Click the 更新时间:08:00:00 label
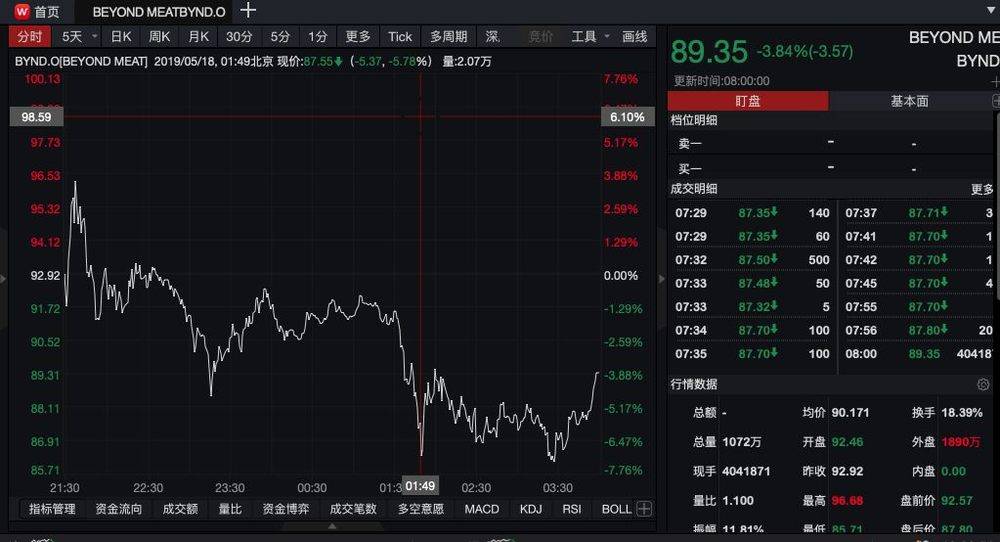This screenshot has width=1000, height=542. point(721,81)
